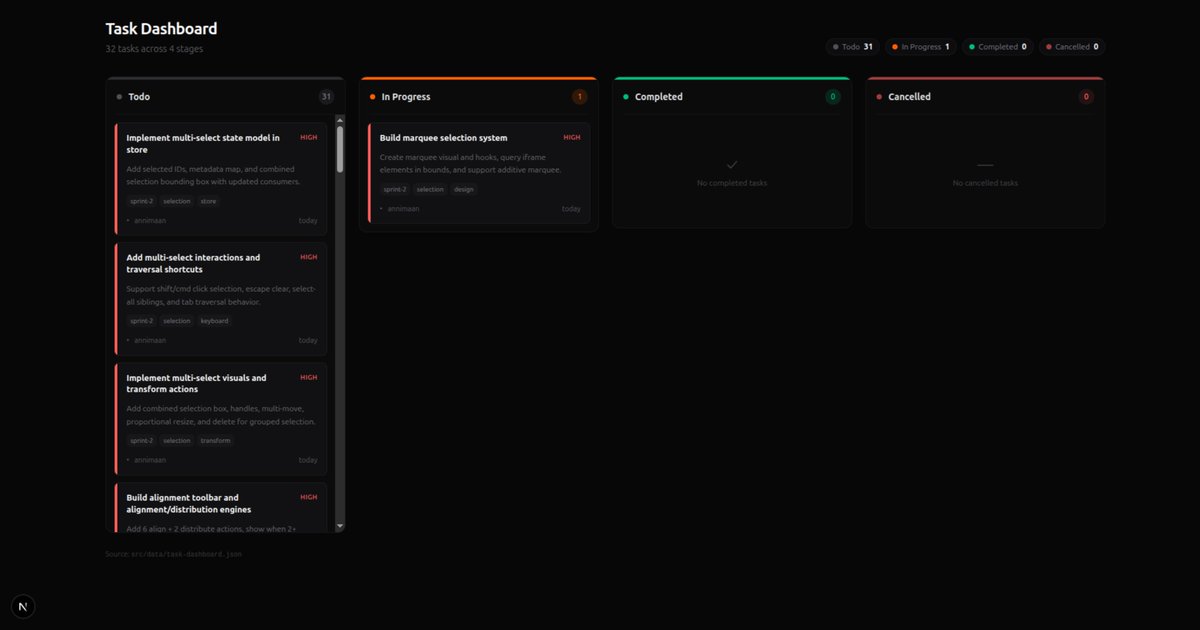
Task: Click HIGH priority label on traversal shortcuts card
Action: [x=309, y=257]
